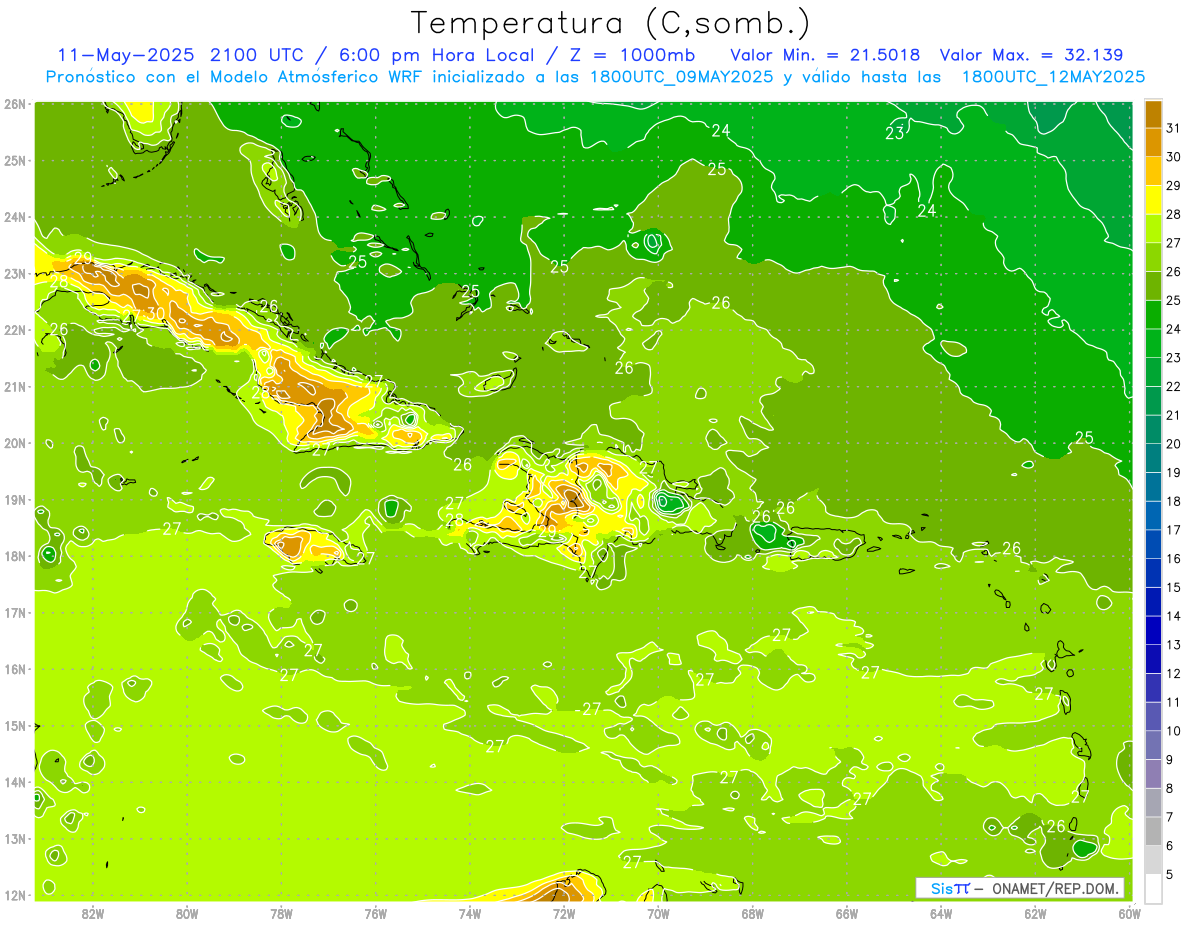Select 'Valor Max. = 32.139' text
Viewport: 1200px width, 927px height.
click(1032, 55)
